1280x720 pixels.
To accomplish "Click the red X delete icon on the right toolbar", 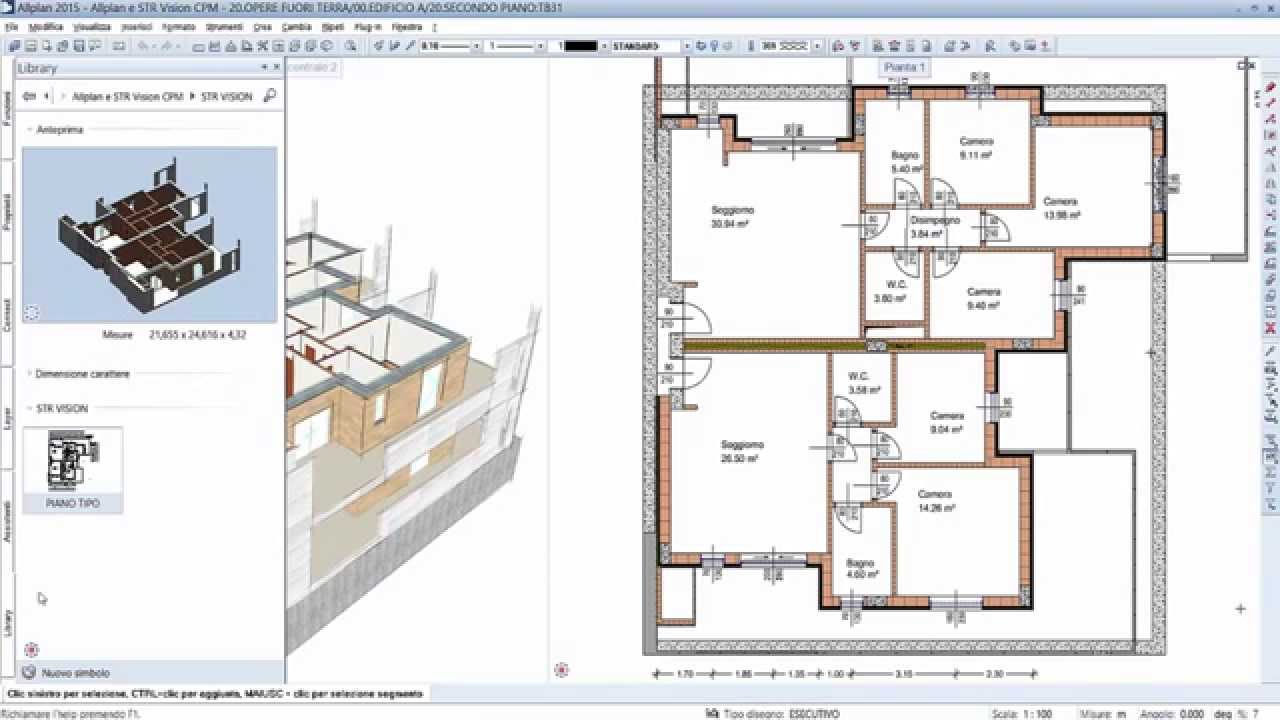I will click(x=1271, y=328).
